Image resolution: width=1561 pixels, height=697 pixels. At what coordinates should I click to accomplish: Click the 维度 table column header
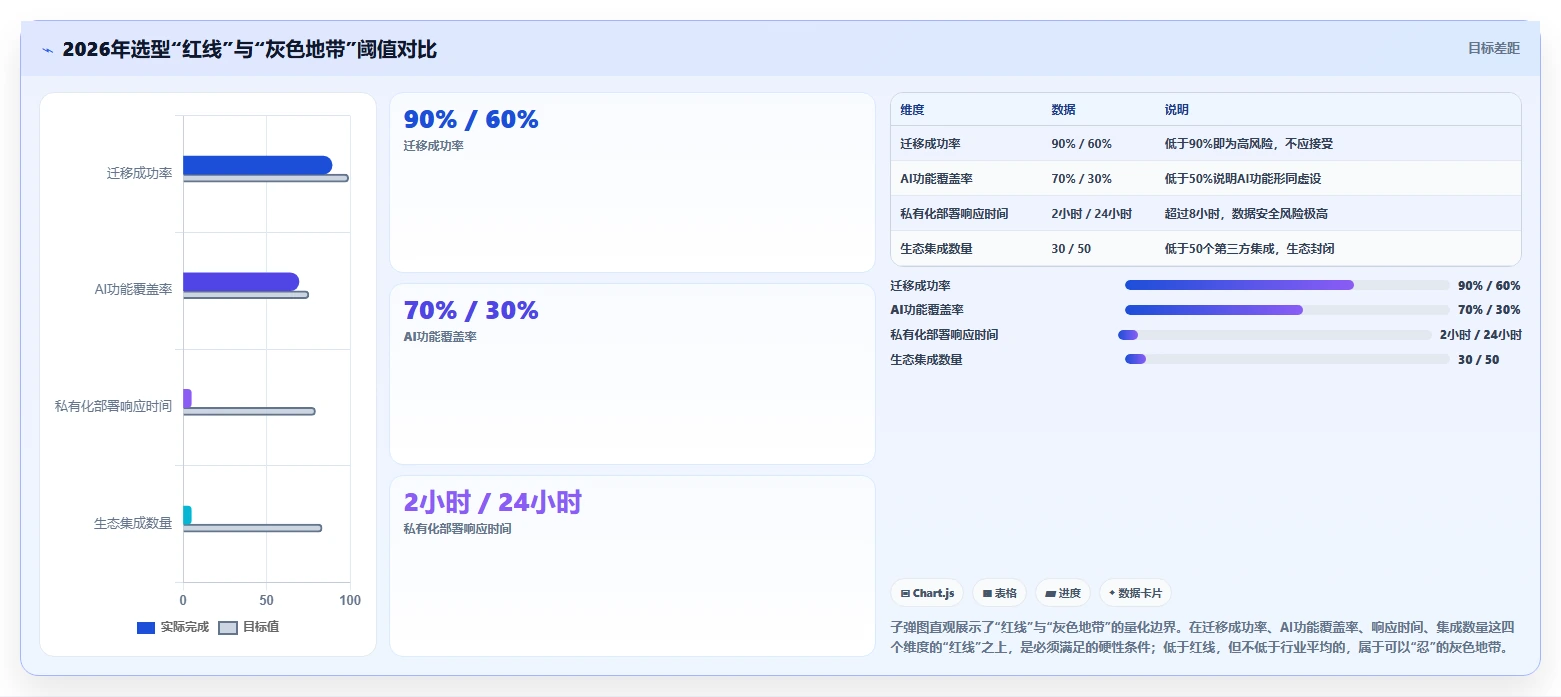(912, 110)
